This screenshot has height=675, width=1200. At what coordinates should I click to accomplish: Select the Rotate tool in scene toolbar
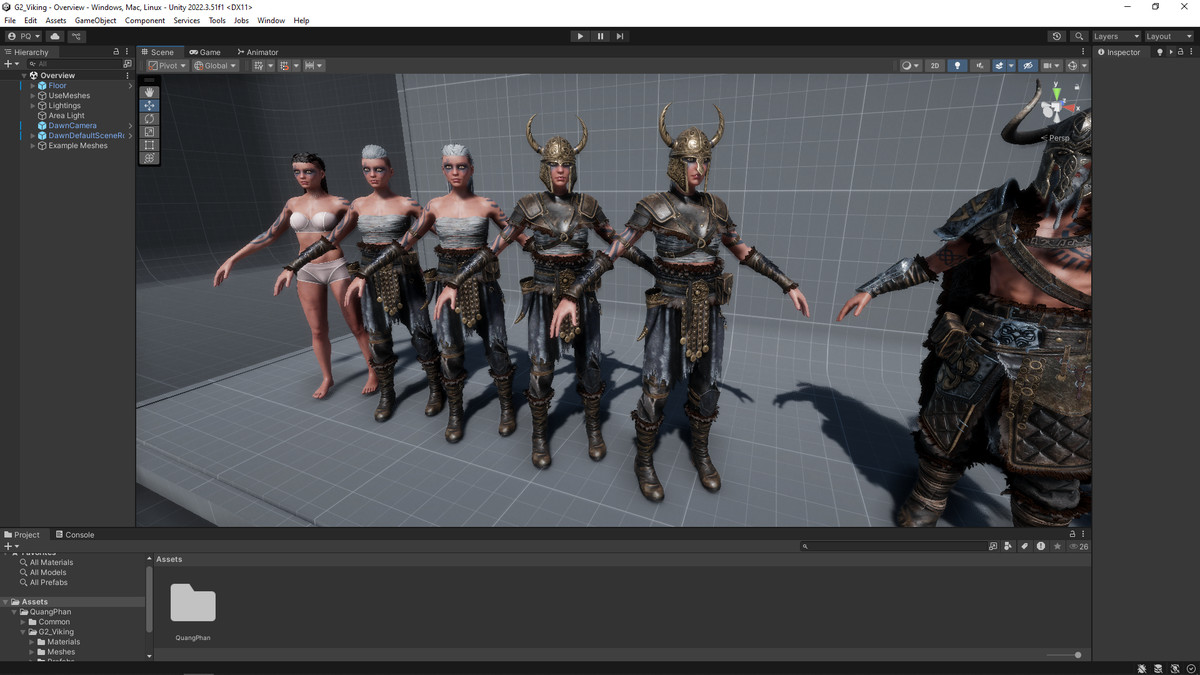pyautogui.click(x=149, y=118)
